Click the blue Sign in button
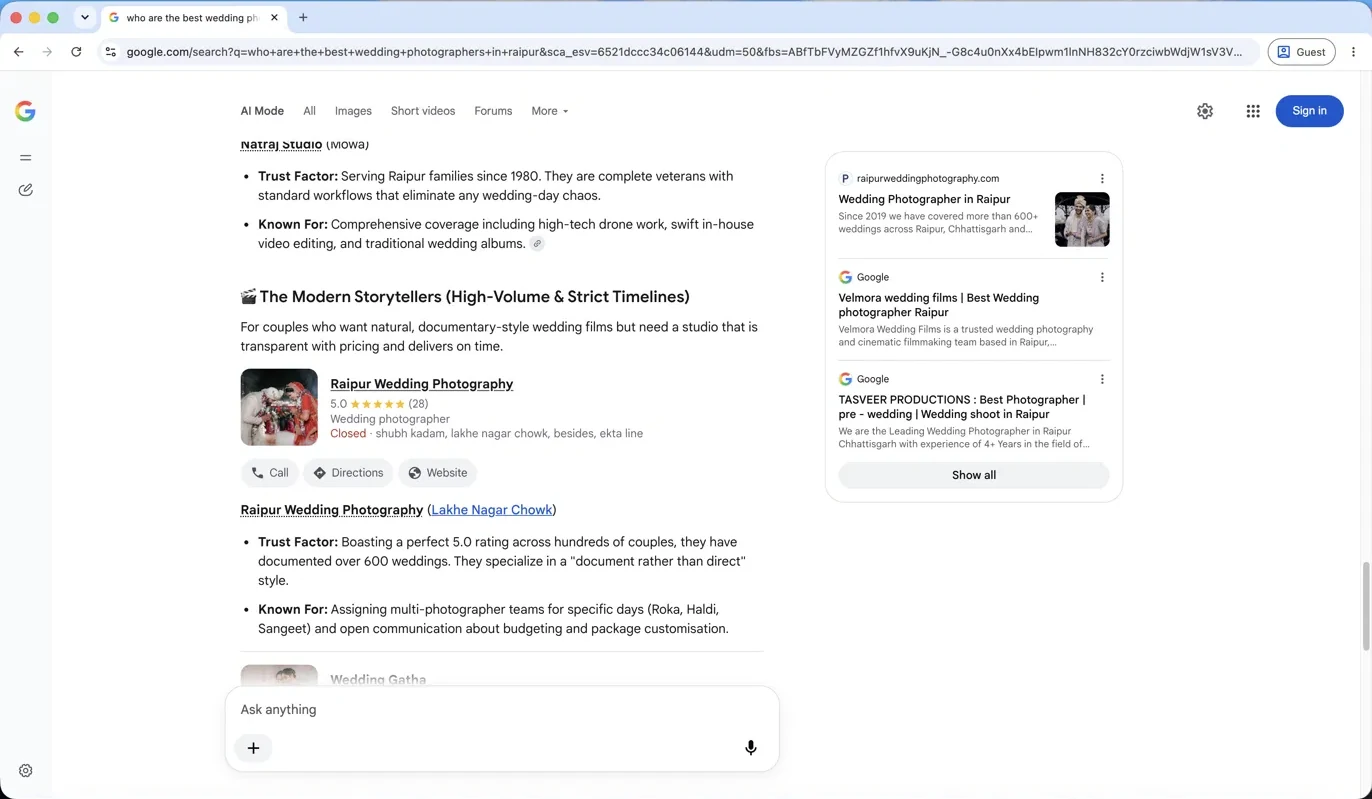The image size is (1372, 799). click(x=1309, y=111)
